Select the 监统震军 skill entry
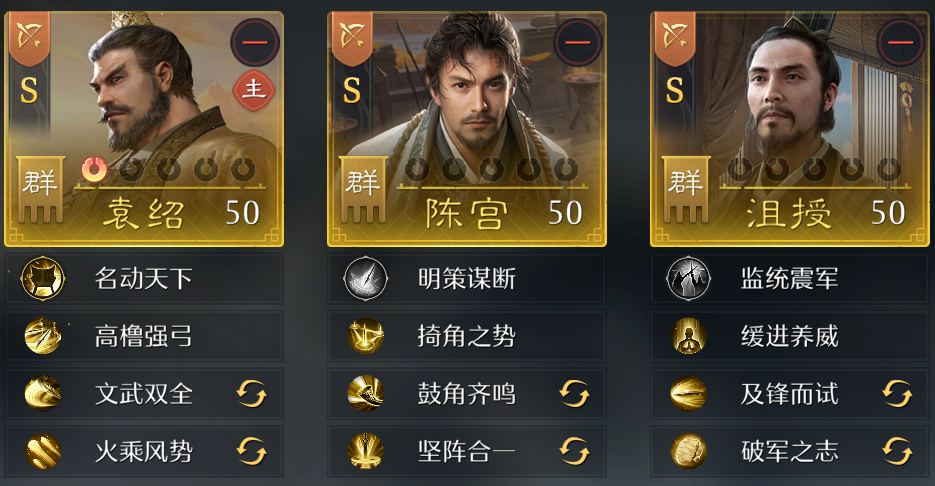 [790, 278]
